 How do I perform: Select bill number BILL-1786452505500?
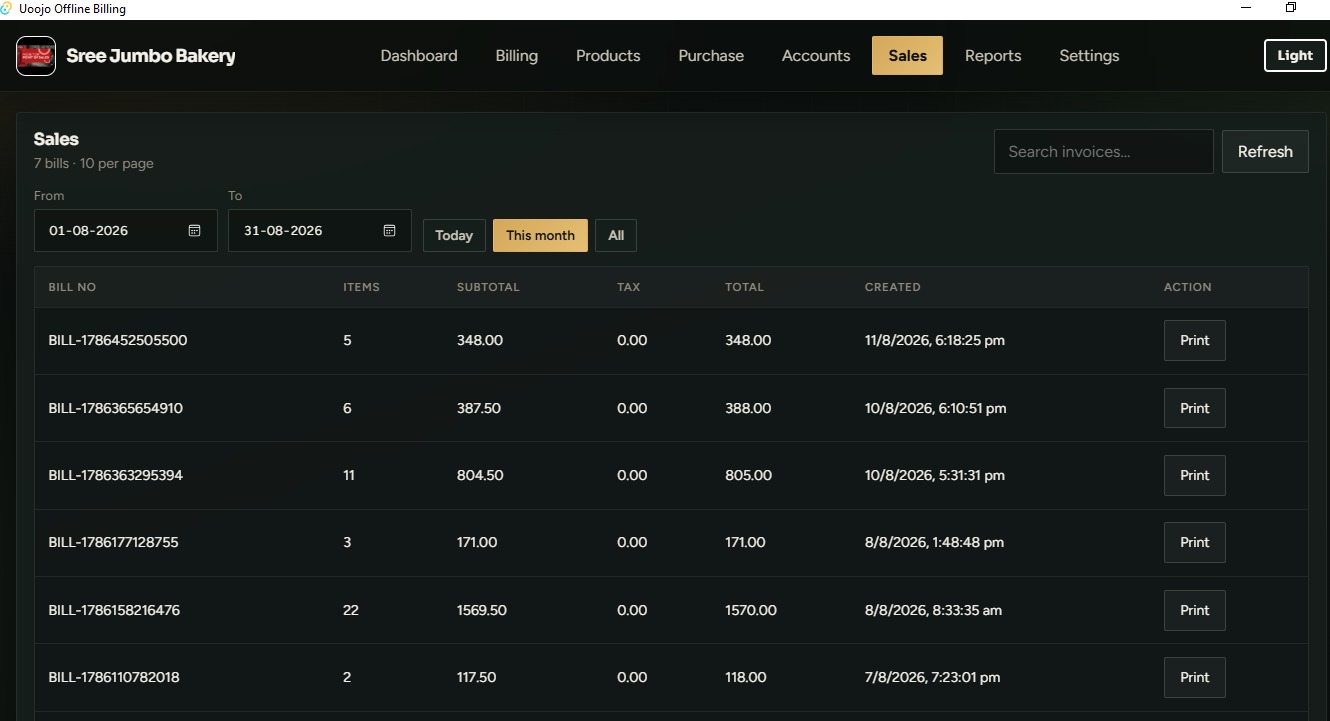pyautogui.click(x=118, y=341)
